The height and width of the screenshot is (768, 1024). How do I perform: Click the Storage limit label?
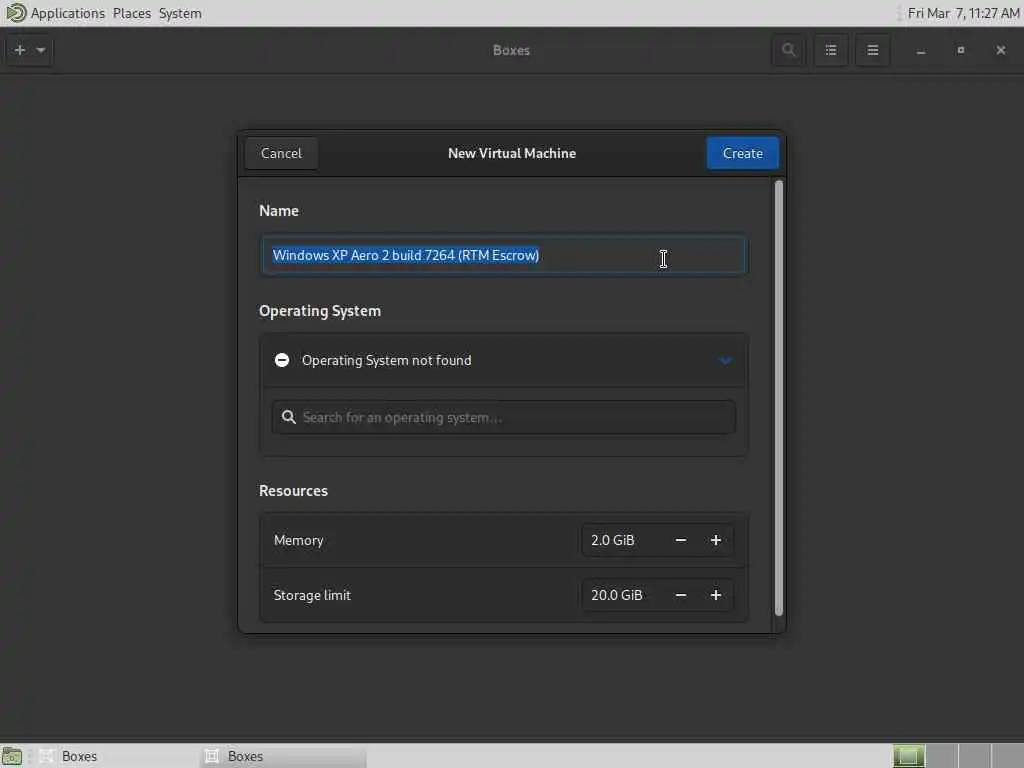coord(312,595)
